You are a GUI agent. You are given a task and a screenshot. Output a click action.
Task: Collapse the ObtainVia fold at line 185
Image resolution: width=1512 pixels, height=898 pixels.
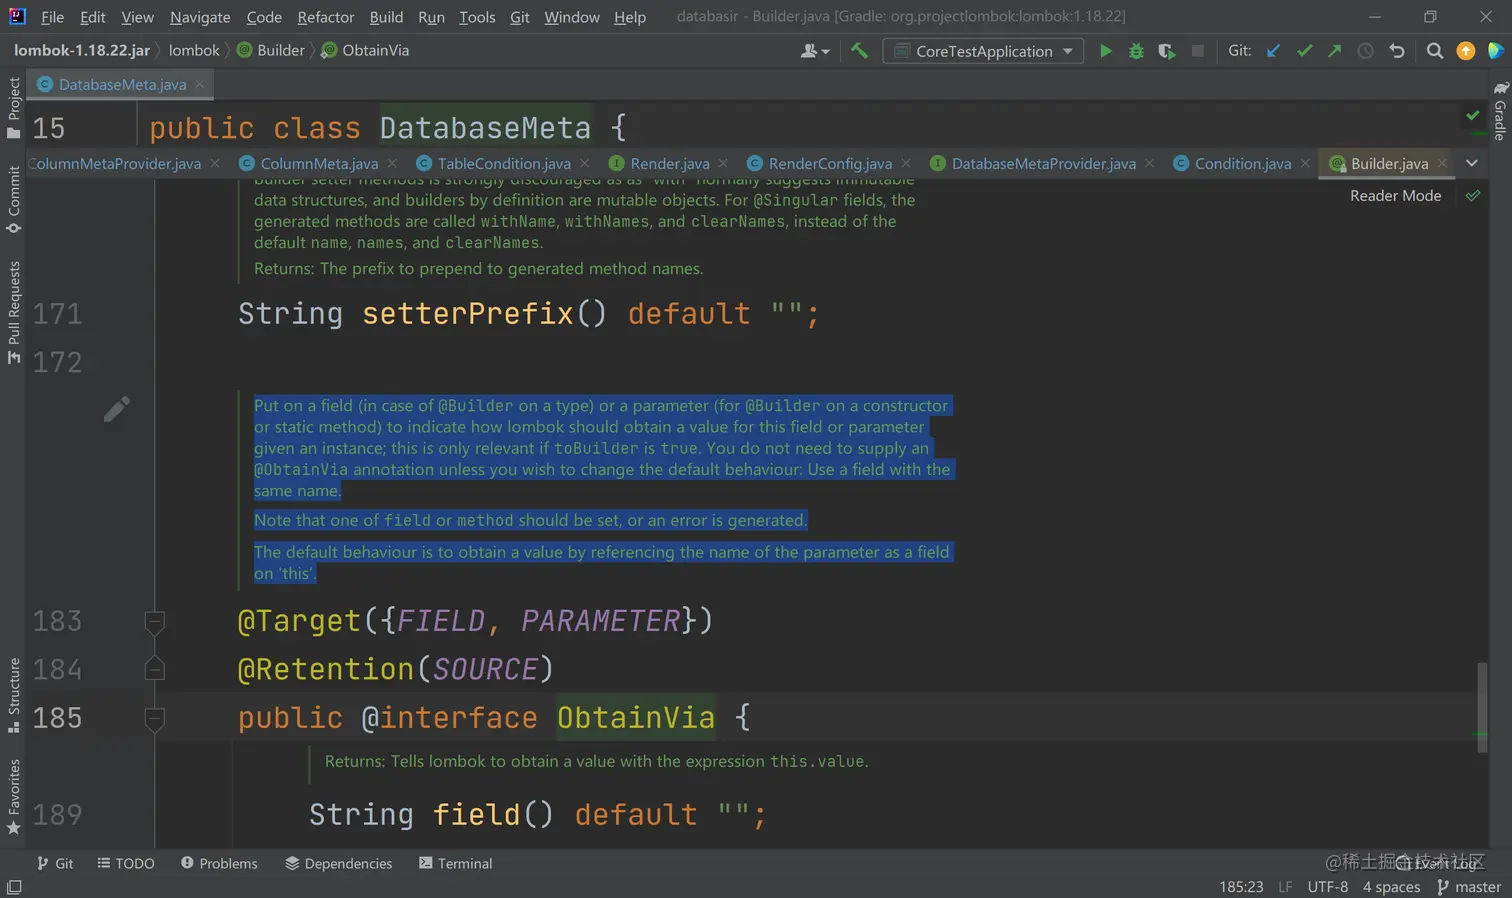click(154, 718)
